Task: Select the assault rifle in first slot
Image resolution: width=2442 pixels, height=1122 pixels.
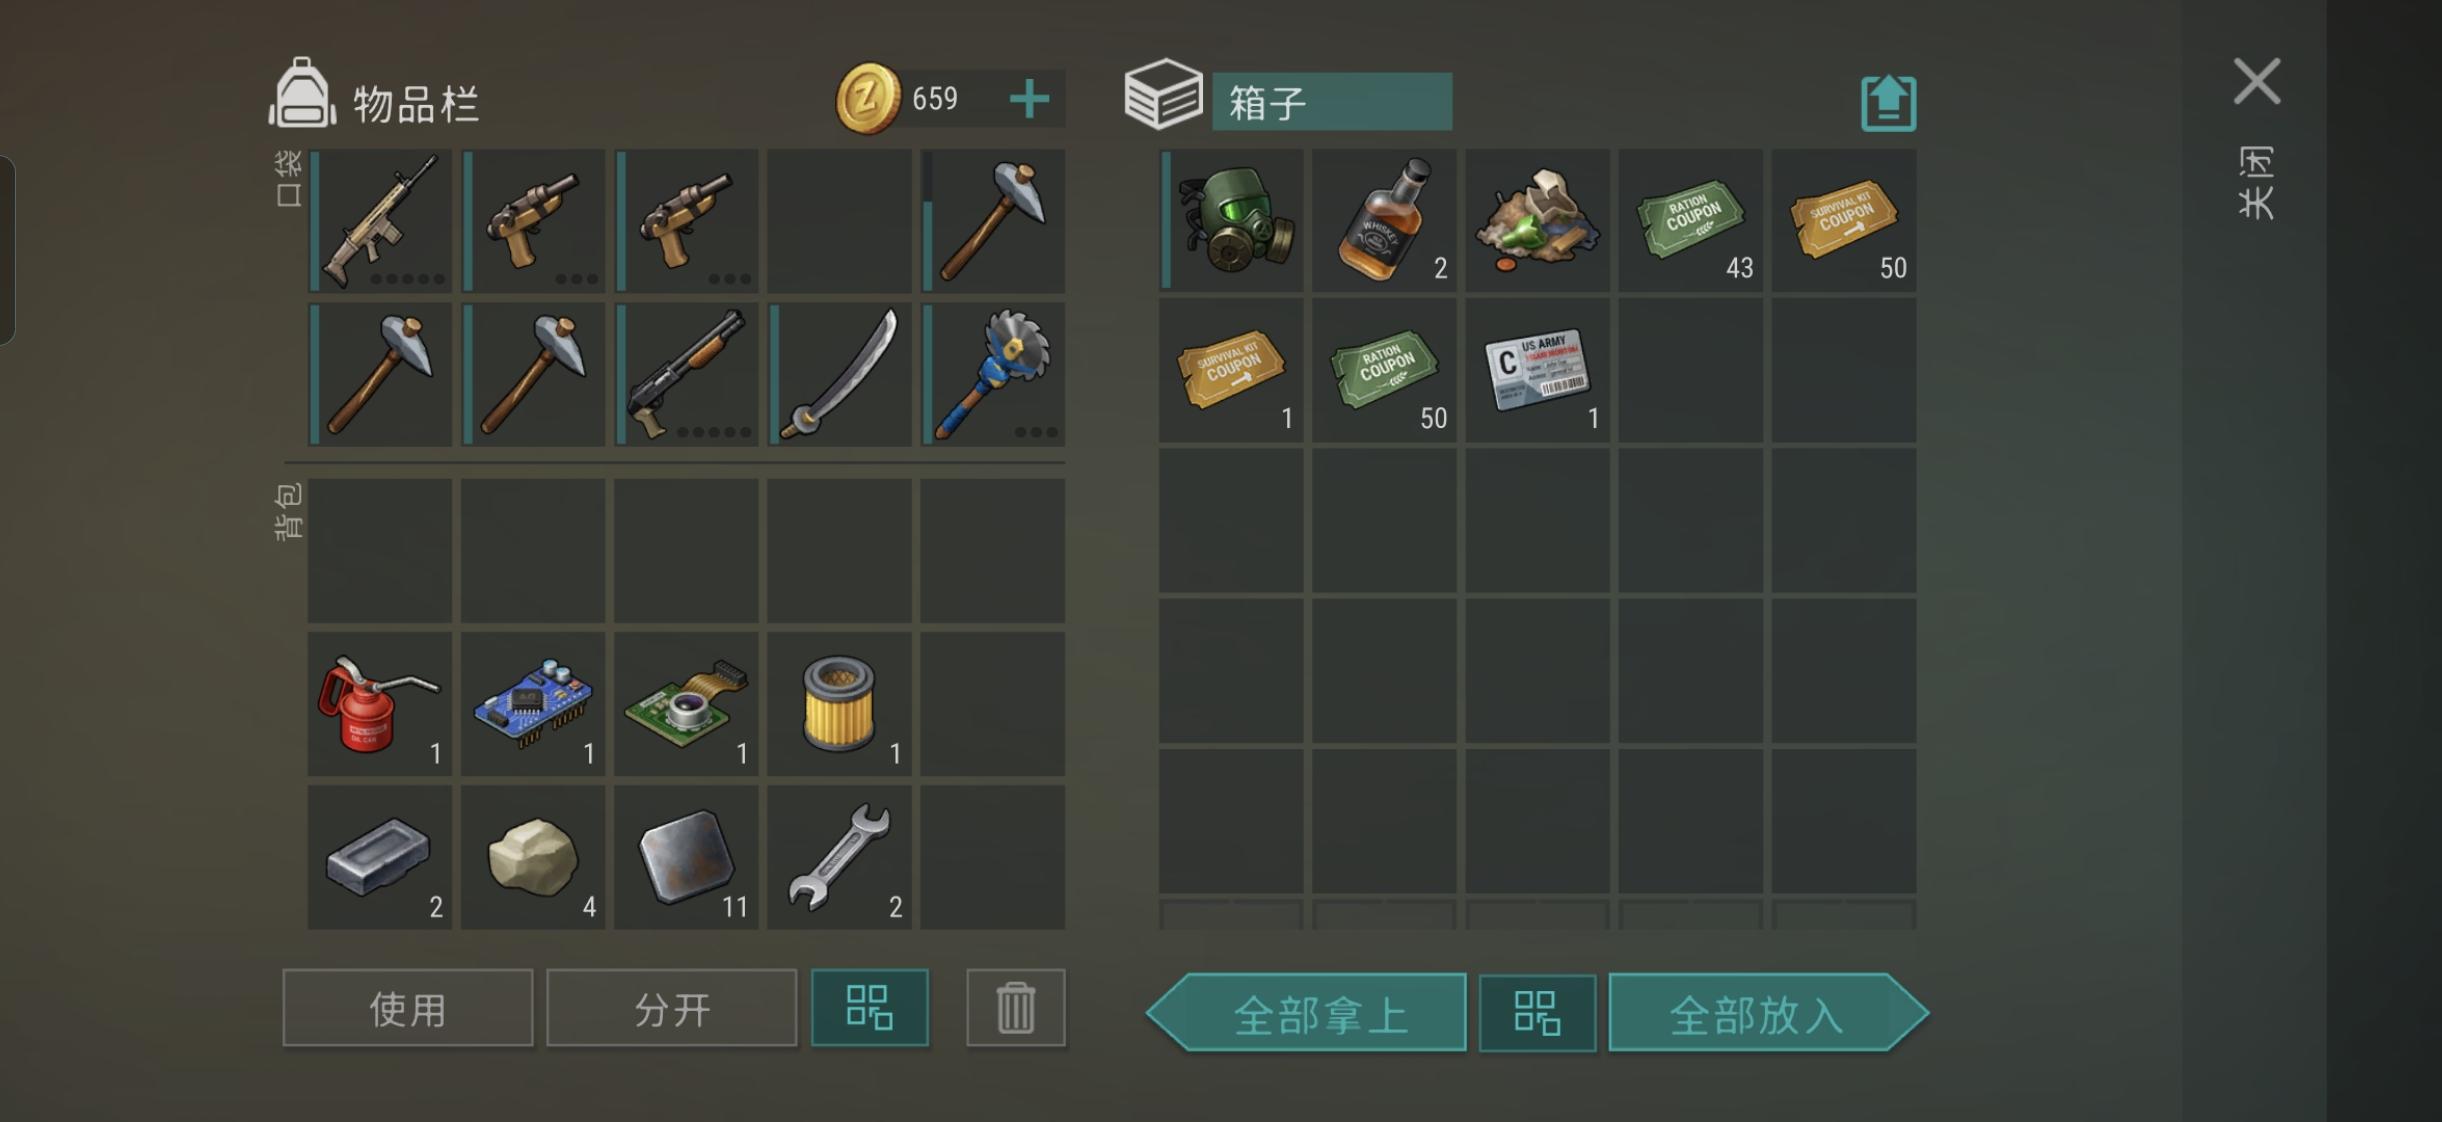Action: (x=380, y=221)
